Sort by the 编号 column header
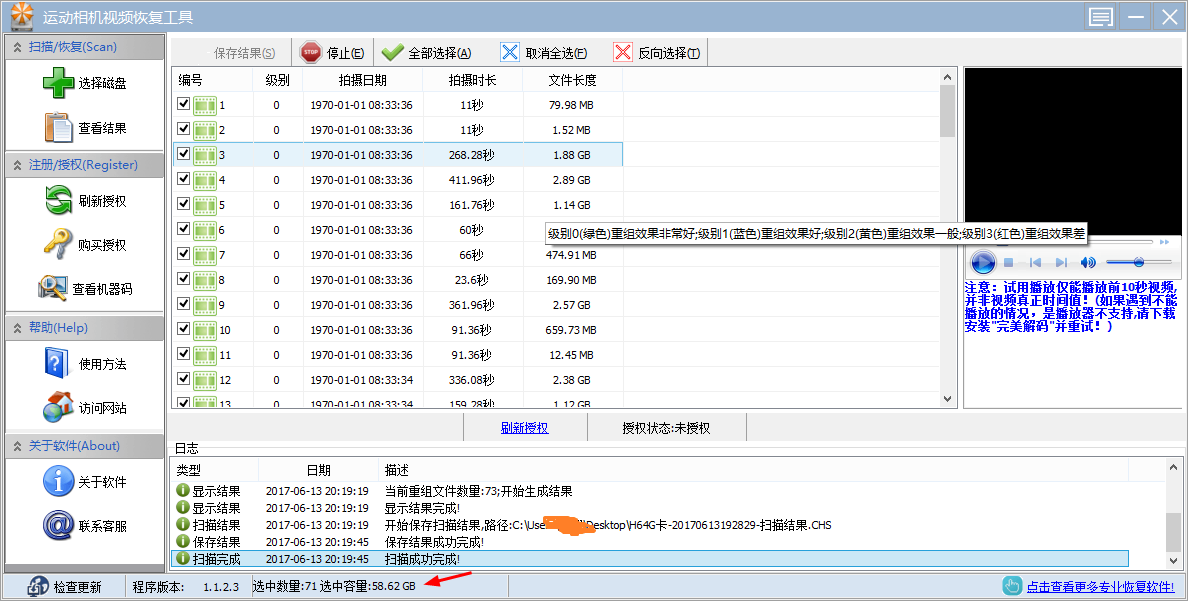The height and width of the screenshot is (601, 1188). tap(212, 80)
